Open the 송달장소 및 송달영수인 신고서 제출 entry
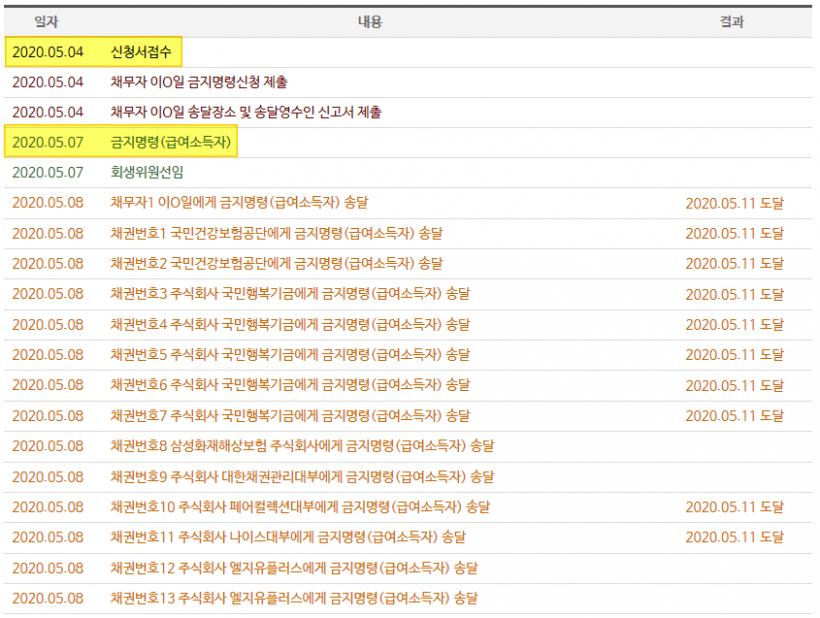Viewport: 820px width, 618px height. pyautogui.click(x=246, y=112)
